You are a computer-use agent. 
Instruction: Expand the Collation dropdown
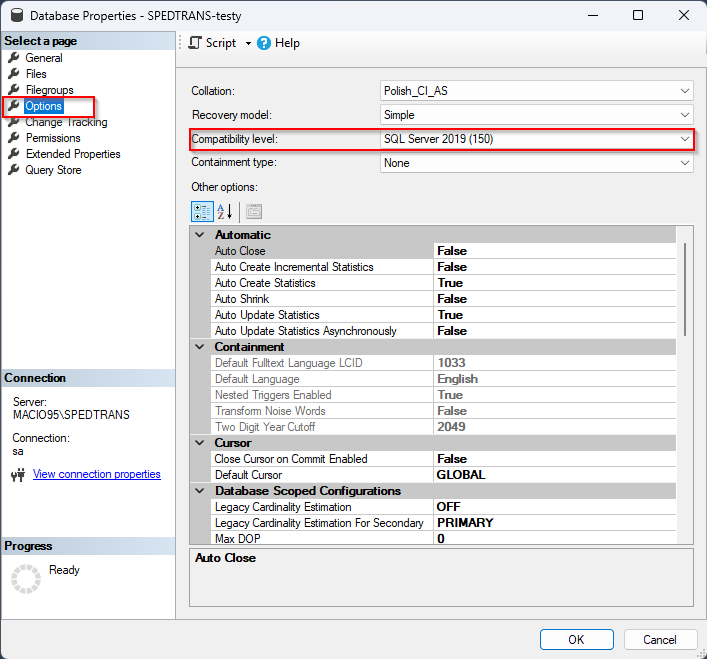coord(684,91)
